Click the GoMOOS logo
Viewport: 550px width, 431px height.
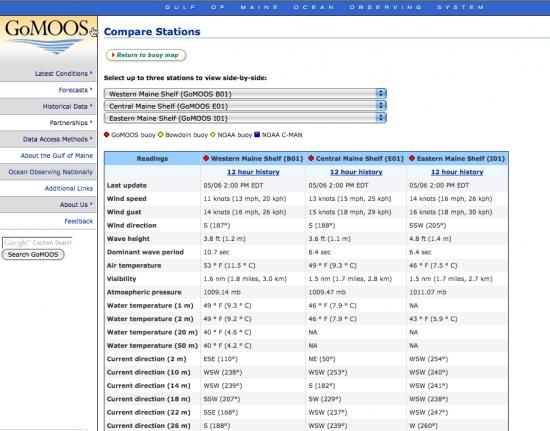pos(46,36)
